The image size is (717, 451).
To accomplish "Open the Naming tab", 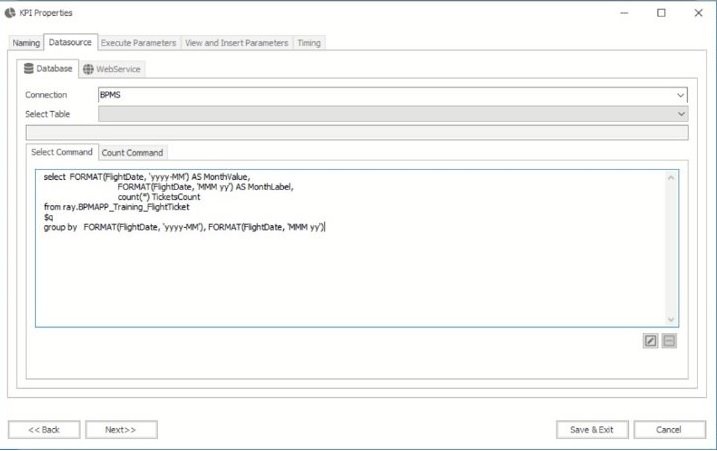I will tap(26, 43).
